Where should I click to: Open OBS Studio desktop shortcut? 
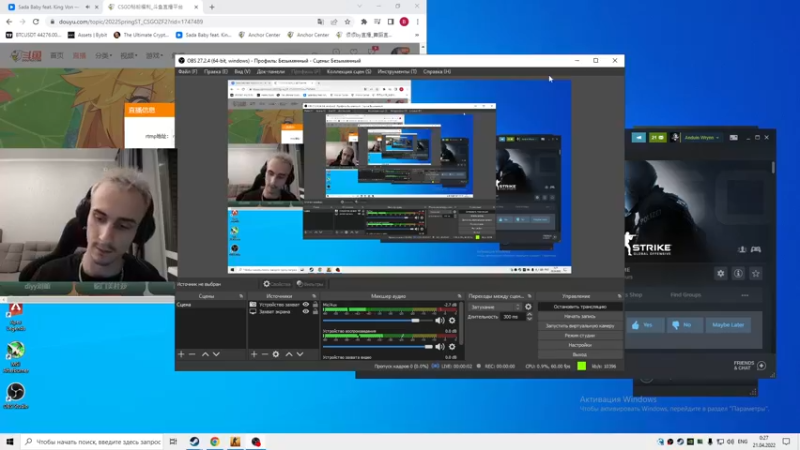(x=15, y=395)
